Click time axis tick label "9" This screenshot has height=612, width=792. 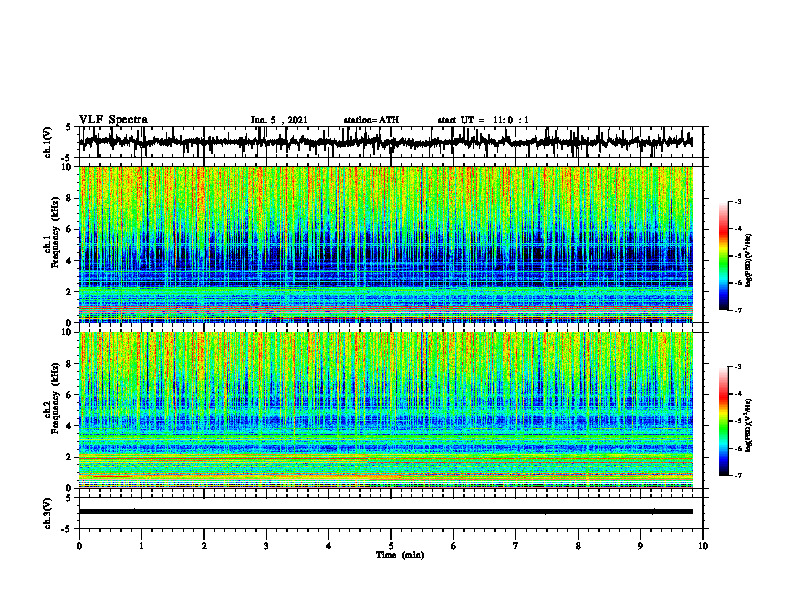[x=640, y=546]
